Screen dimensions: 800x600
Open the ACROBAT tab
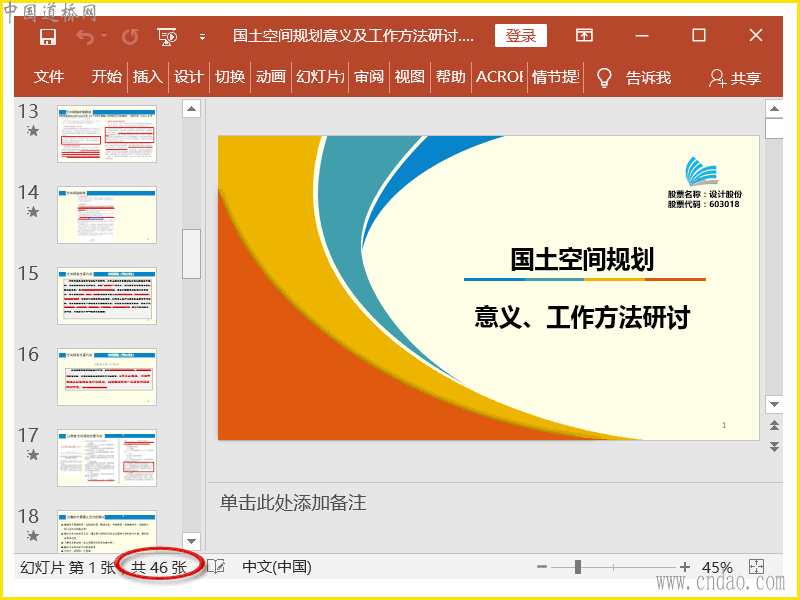tap(500, 77)
